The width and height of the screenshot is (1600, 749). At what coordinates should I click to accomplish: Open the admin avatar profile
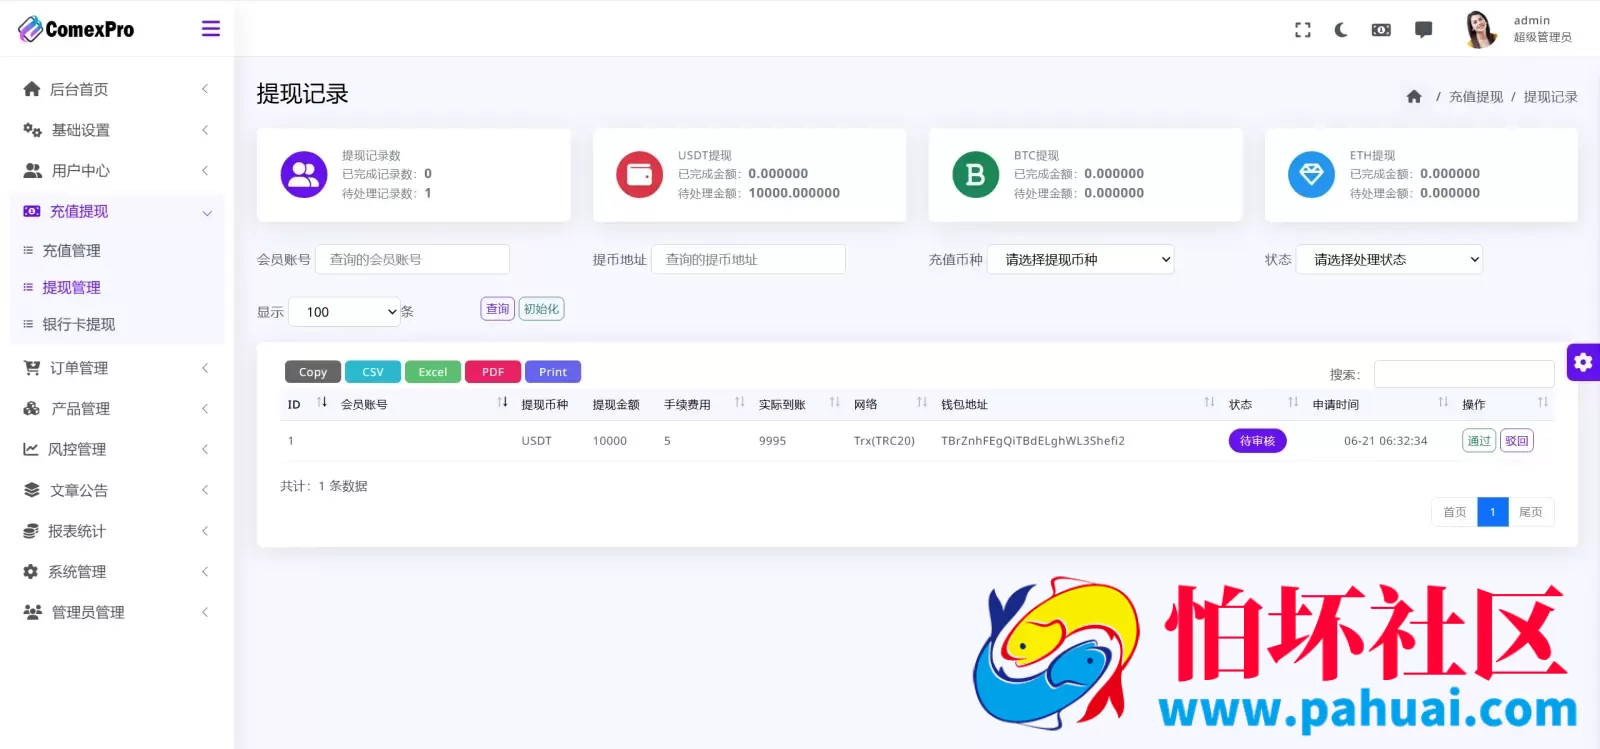[x=1480, y=29]
